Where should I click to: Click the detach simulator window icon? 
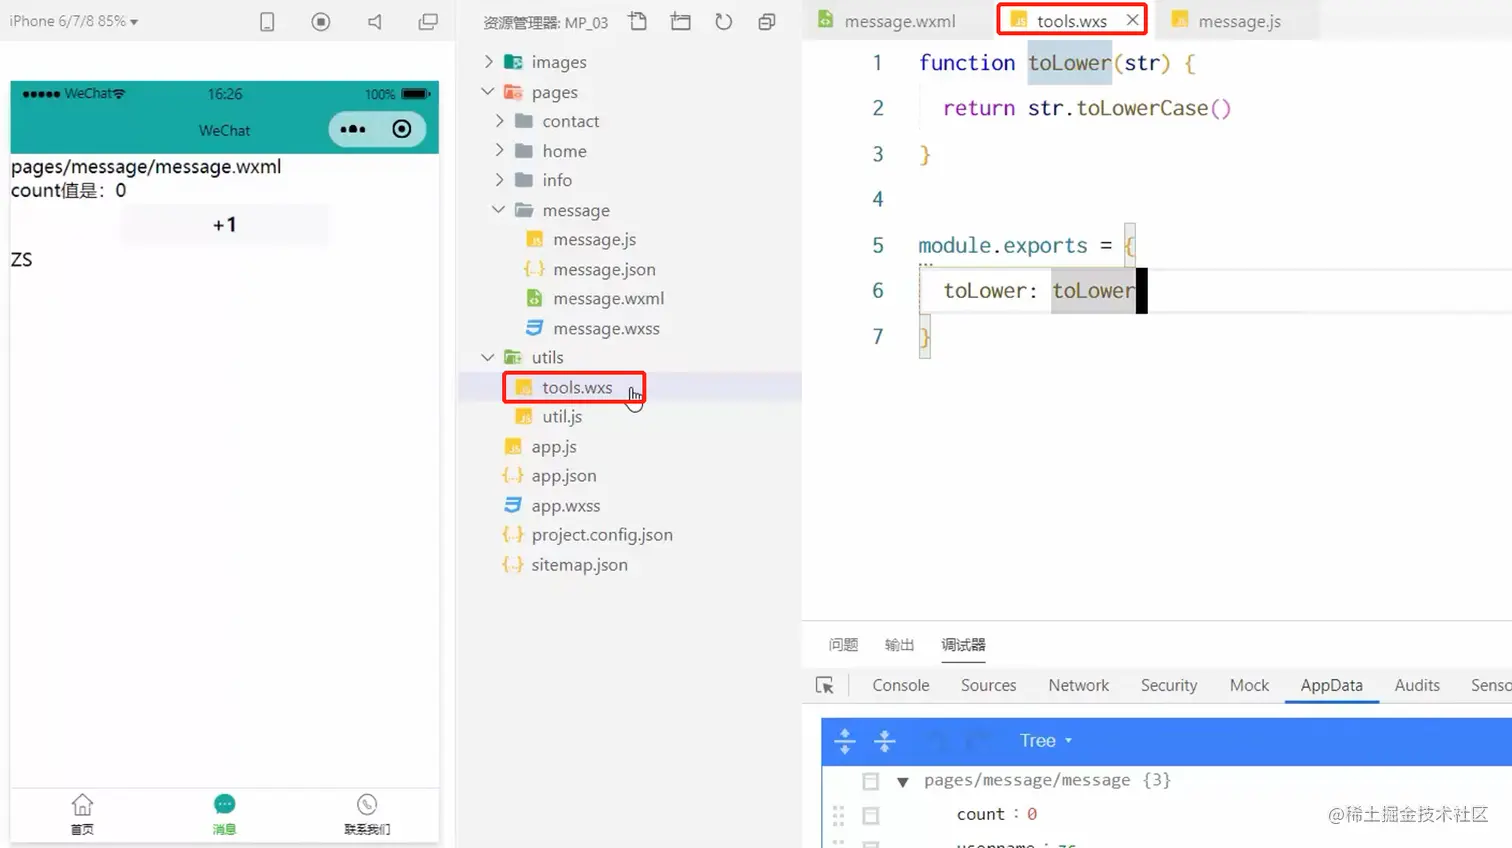[x=428, y=21]
